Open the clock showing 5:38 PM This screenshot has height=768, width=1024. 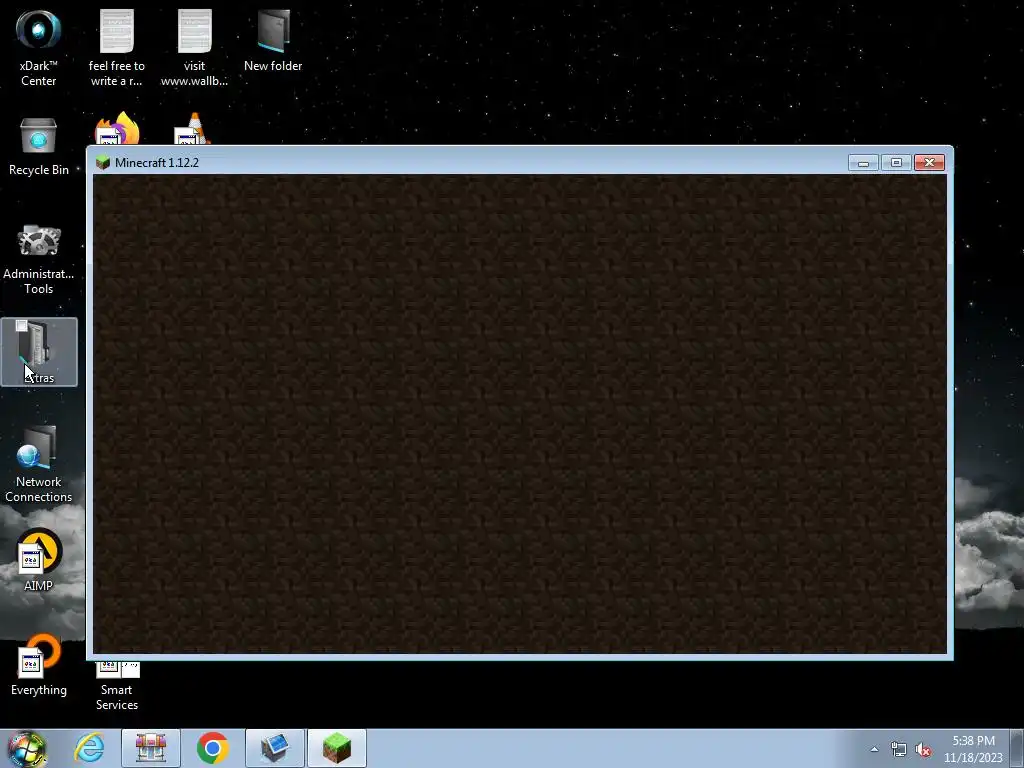(x=973, y=748)
